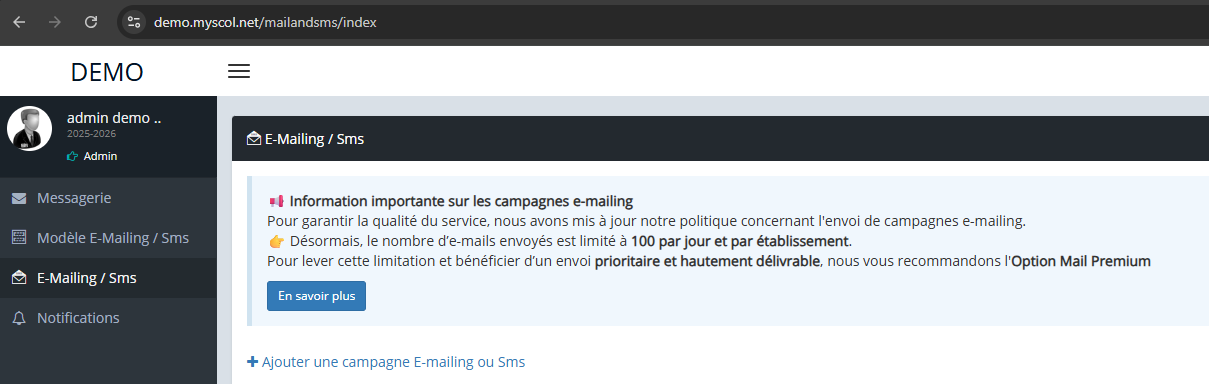Image resolution: width=1209 pixels, height=384 pixels.
Task: Click the Modèle E-Mailing template icon
Action: [19, 238]
